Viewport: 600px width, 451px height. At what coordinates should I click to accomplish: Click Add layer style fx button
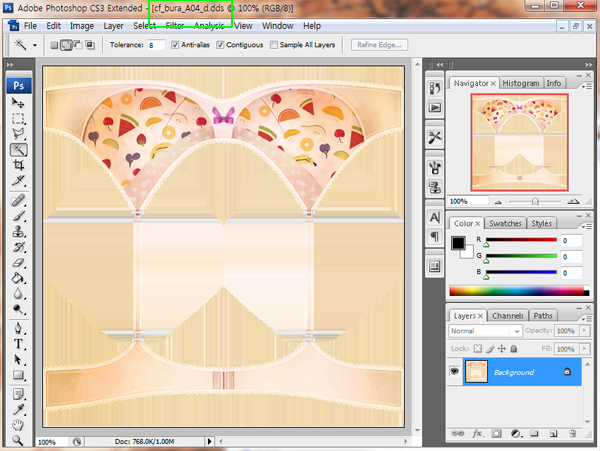[478, 433]
